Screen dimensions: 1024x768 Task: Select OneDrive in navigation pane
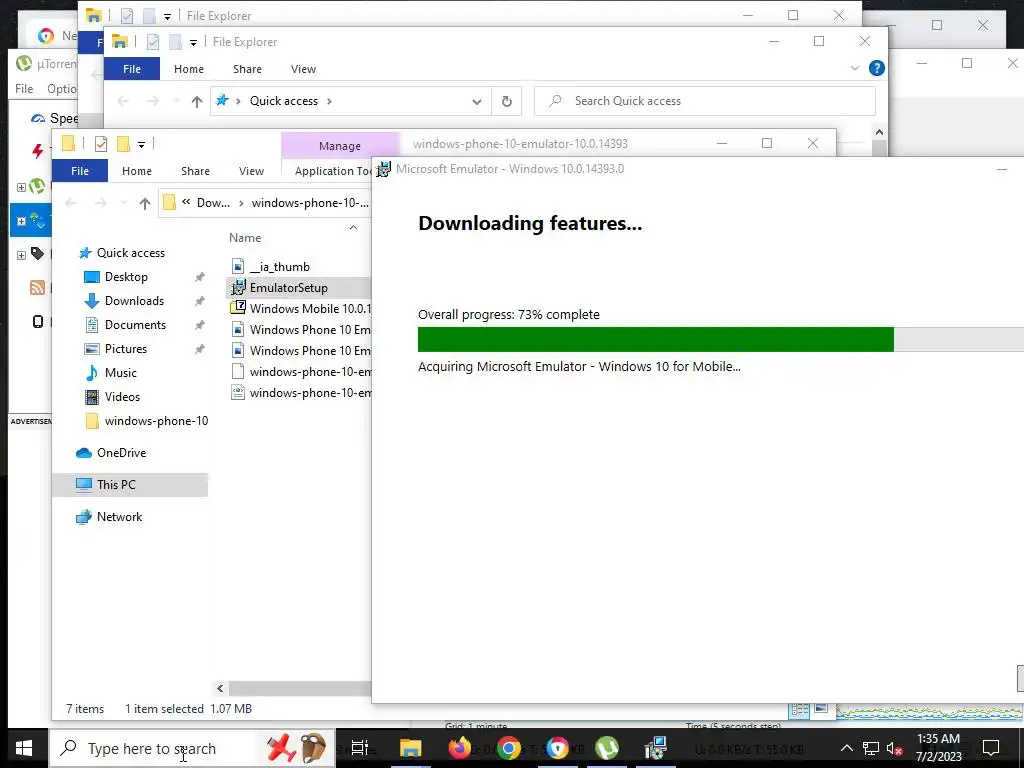point(121,453)
